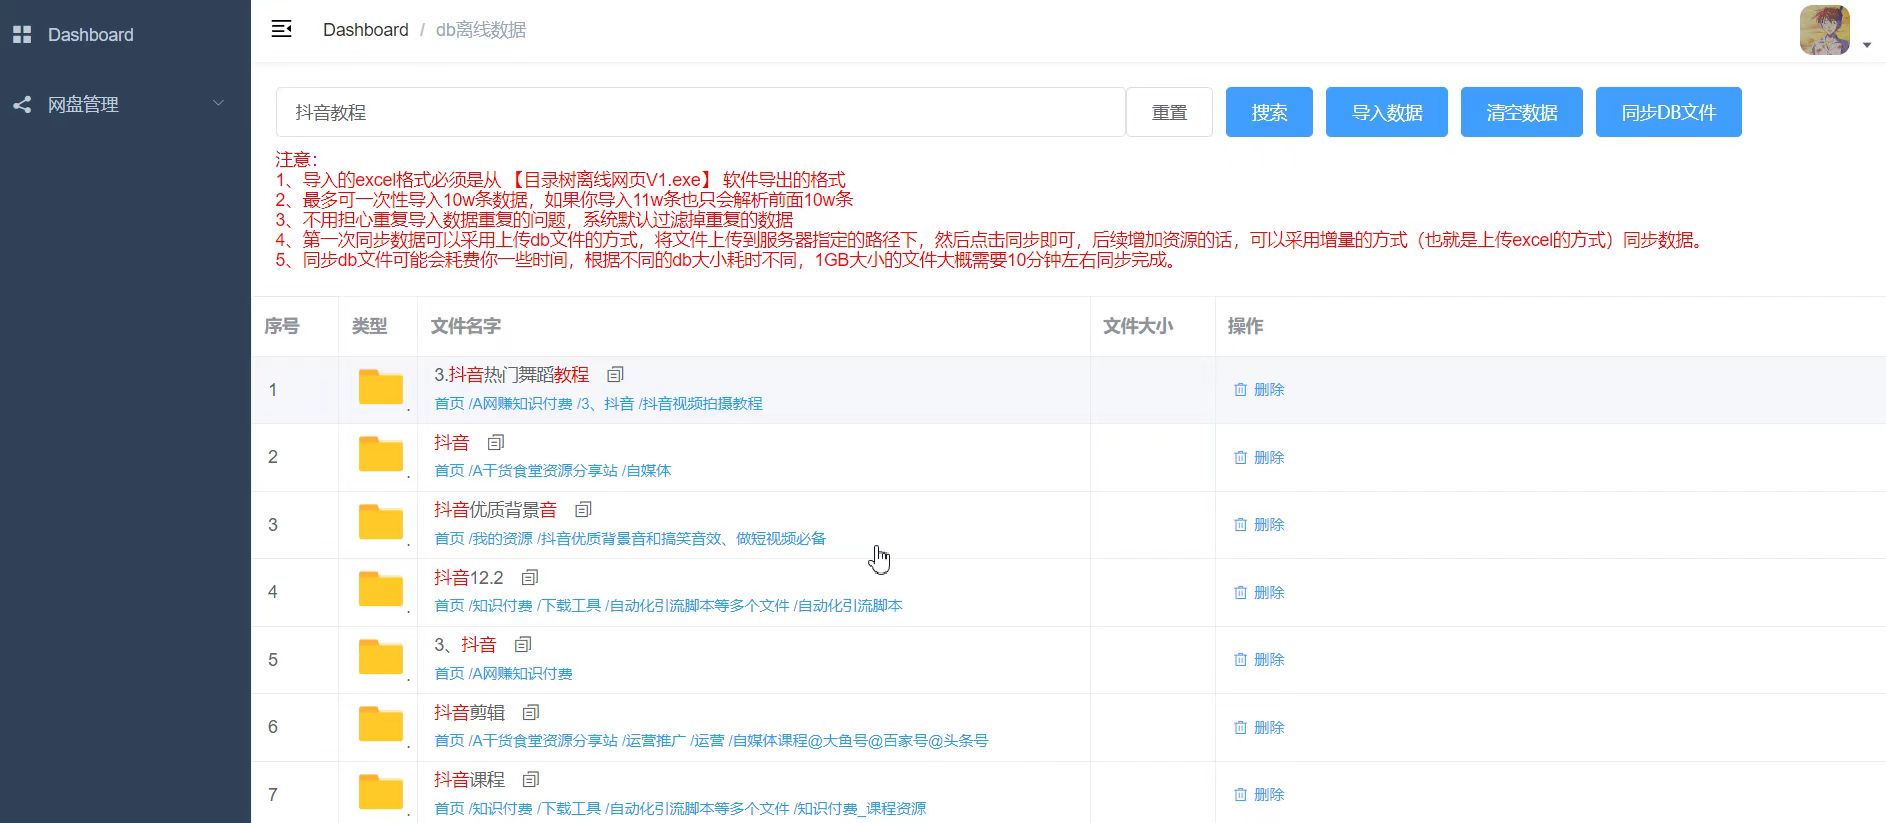Open the path link ending in 自媒体课程@大鱼号@百家号@头条号

[x=711, y=741]
